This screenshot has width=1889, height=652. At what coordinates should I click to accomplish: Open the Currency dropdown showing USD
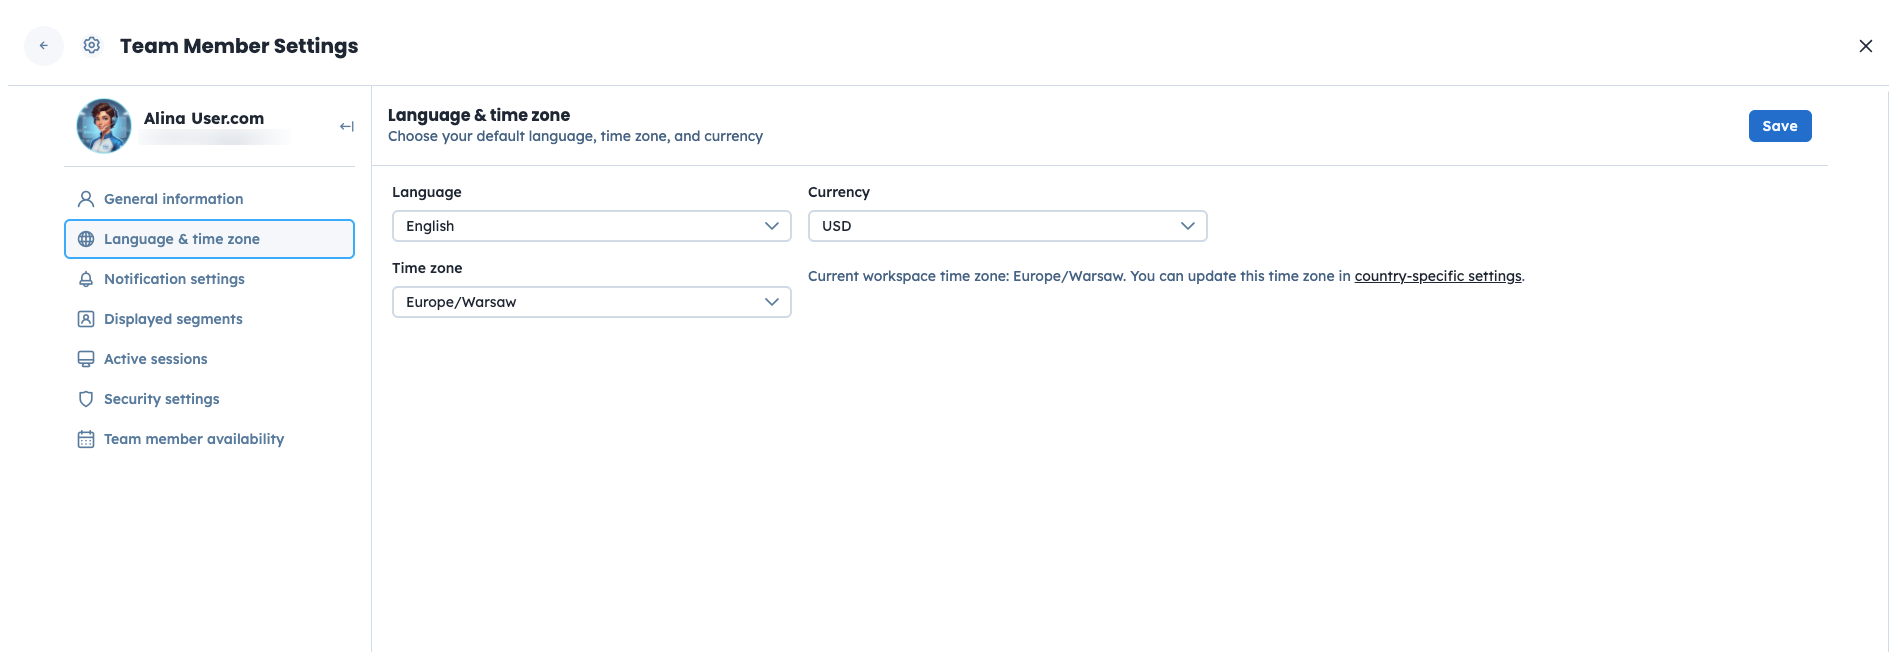[x=1007, y=226]
